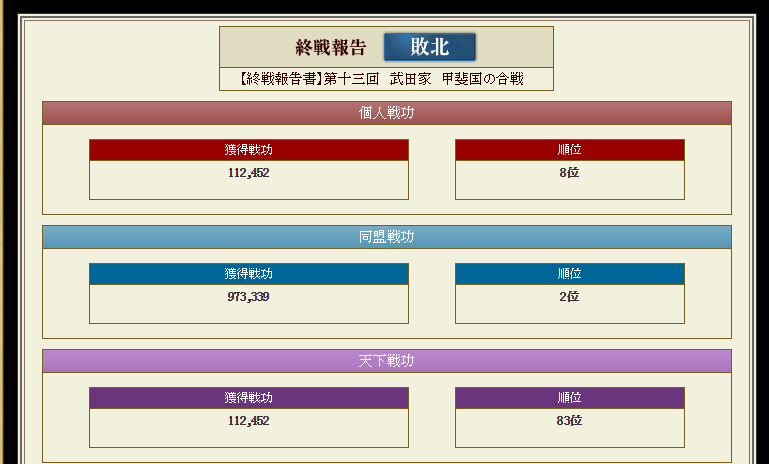The height and width of the screenshot is (464, 769).
Task: Select the 2位 alliance rank value
Action: [569, 297]
